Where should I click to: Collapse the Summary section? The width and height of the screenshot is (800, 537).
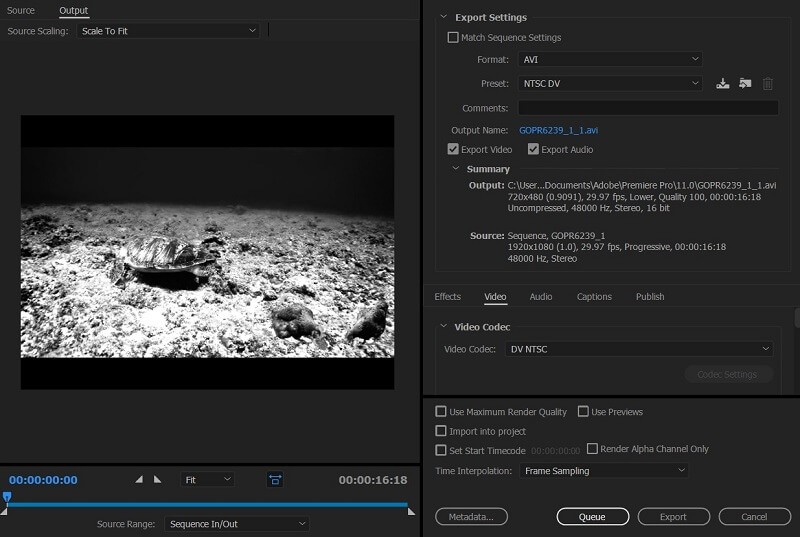[x=456, y=168]
